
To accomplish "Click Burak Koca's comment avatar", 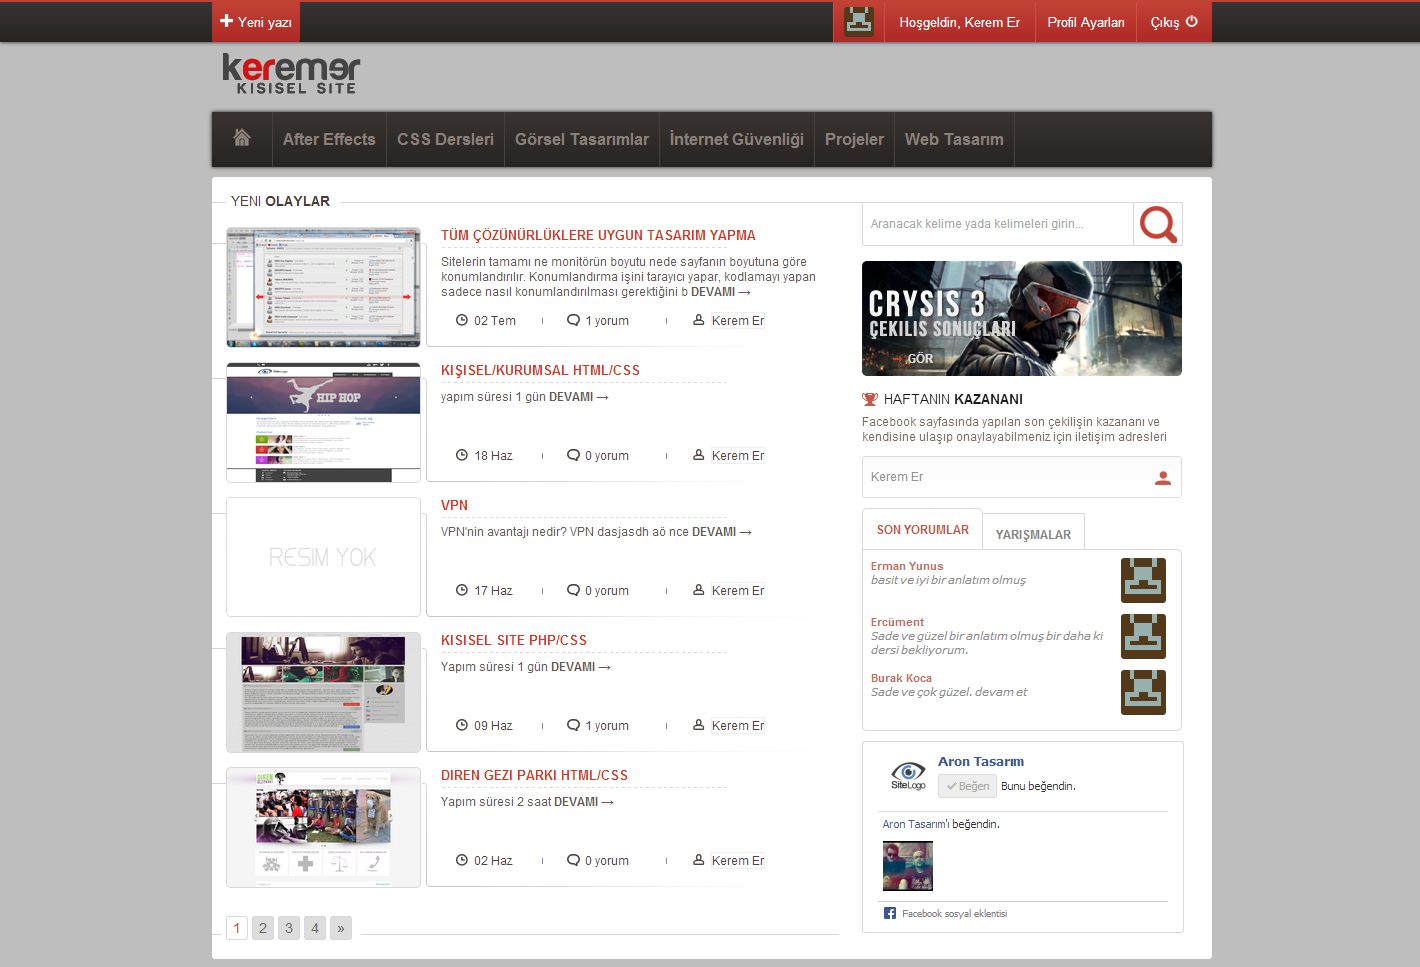I will 1143,692.
